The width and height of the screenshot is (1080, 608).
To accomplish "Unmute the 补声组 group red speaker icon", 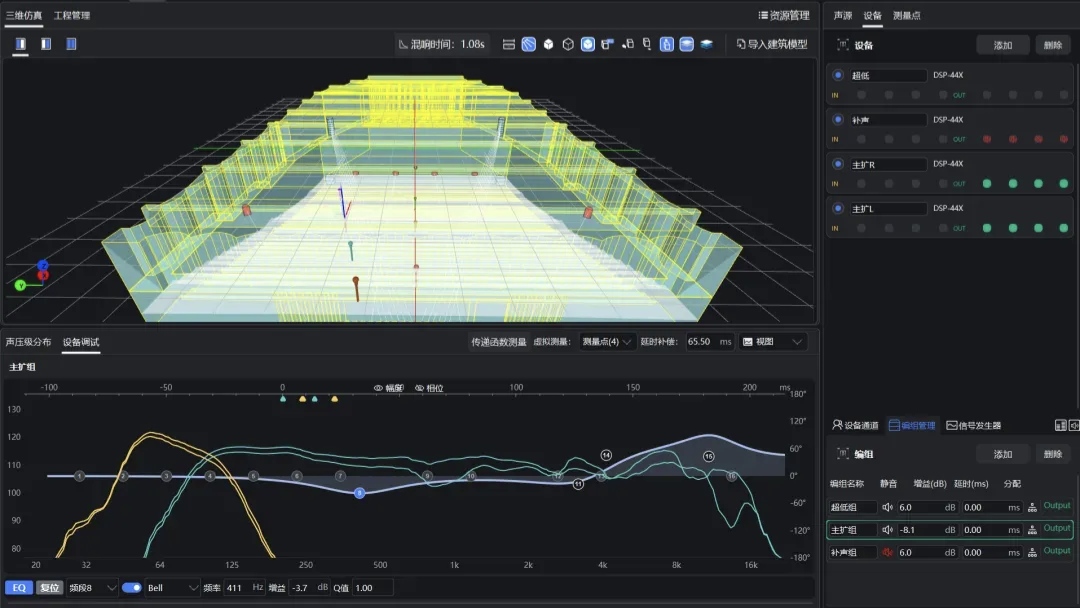I will [x=887, y=552].
